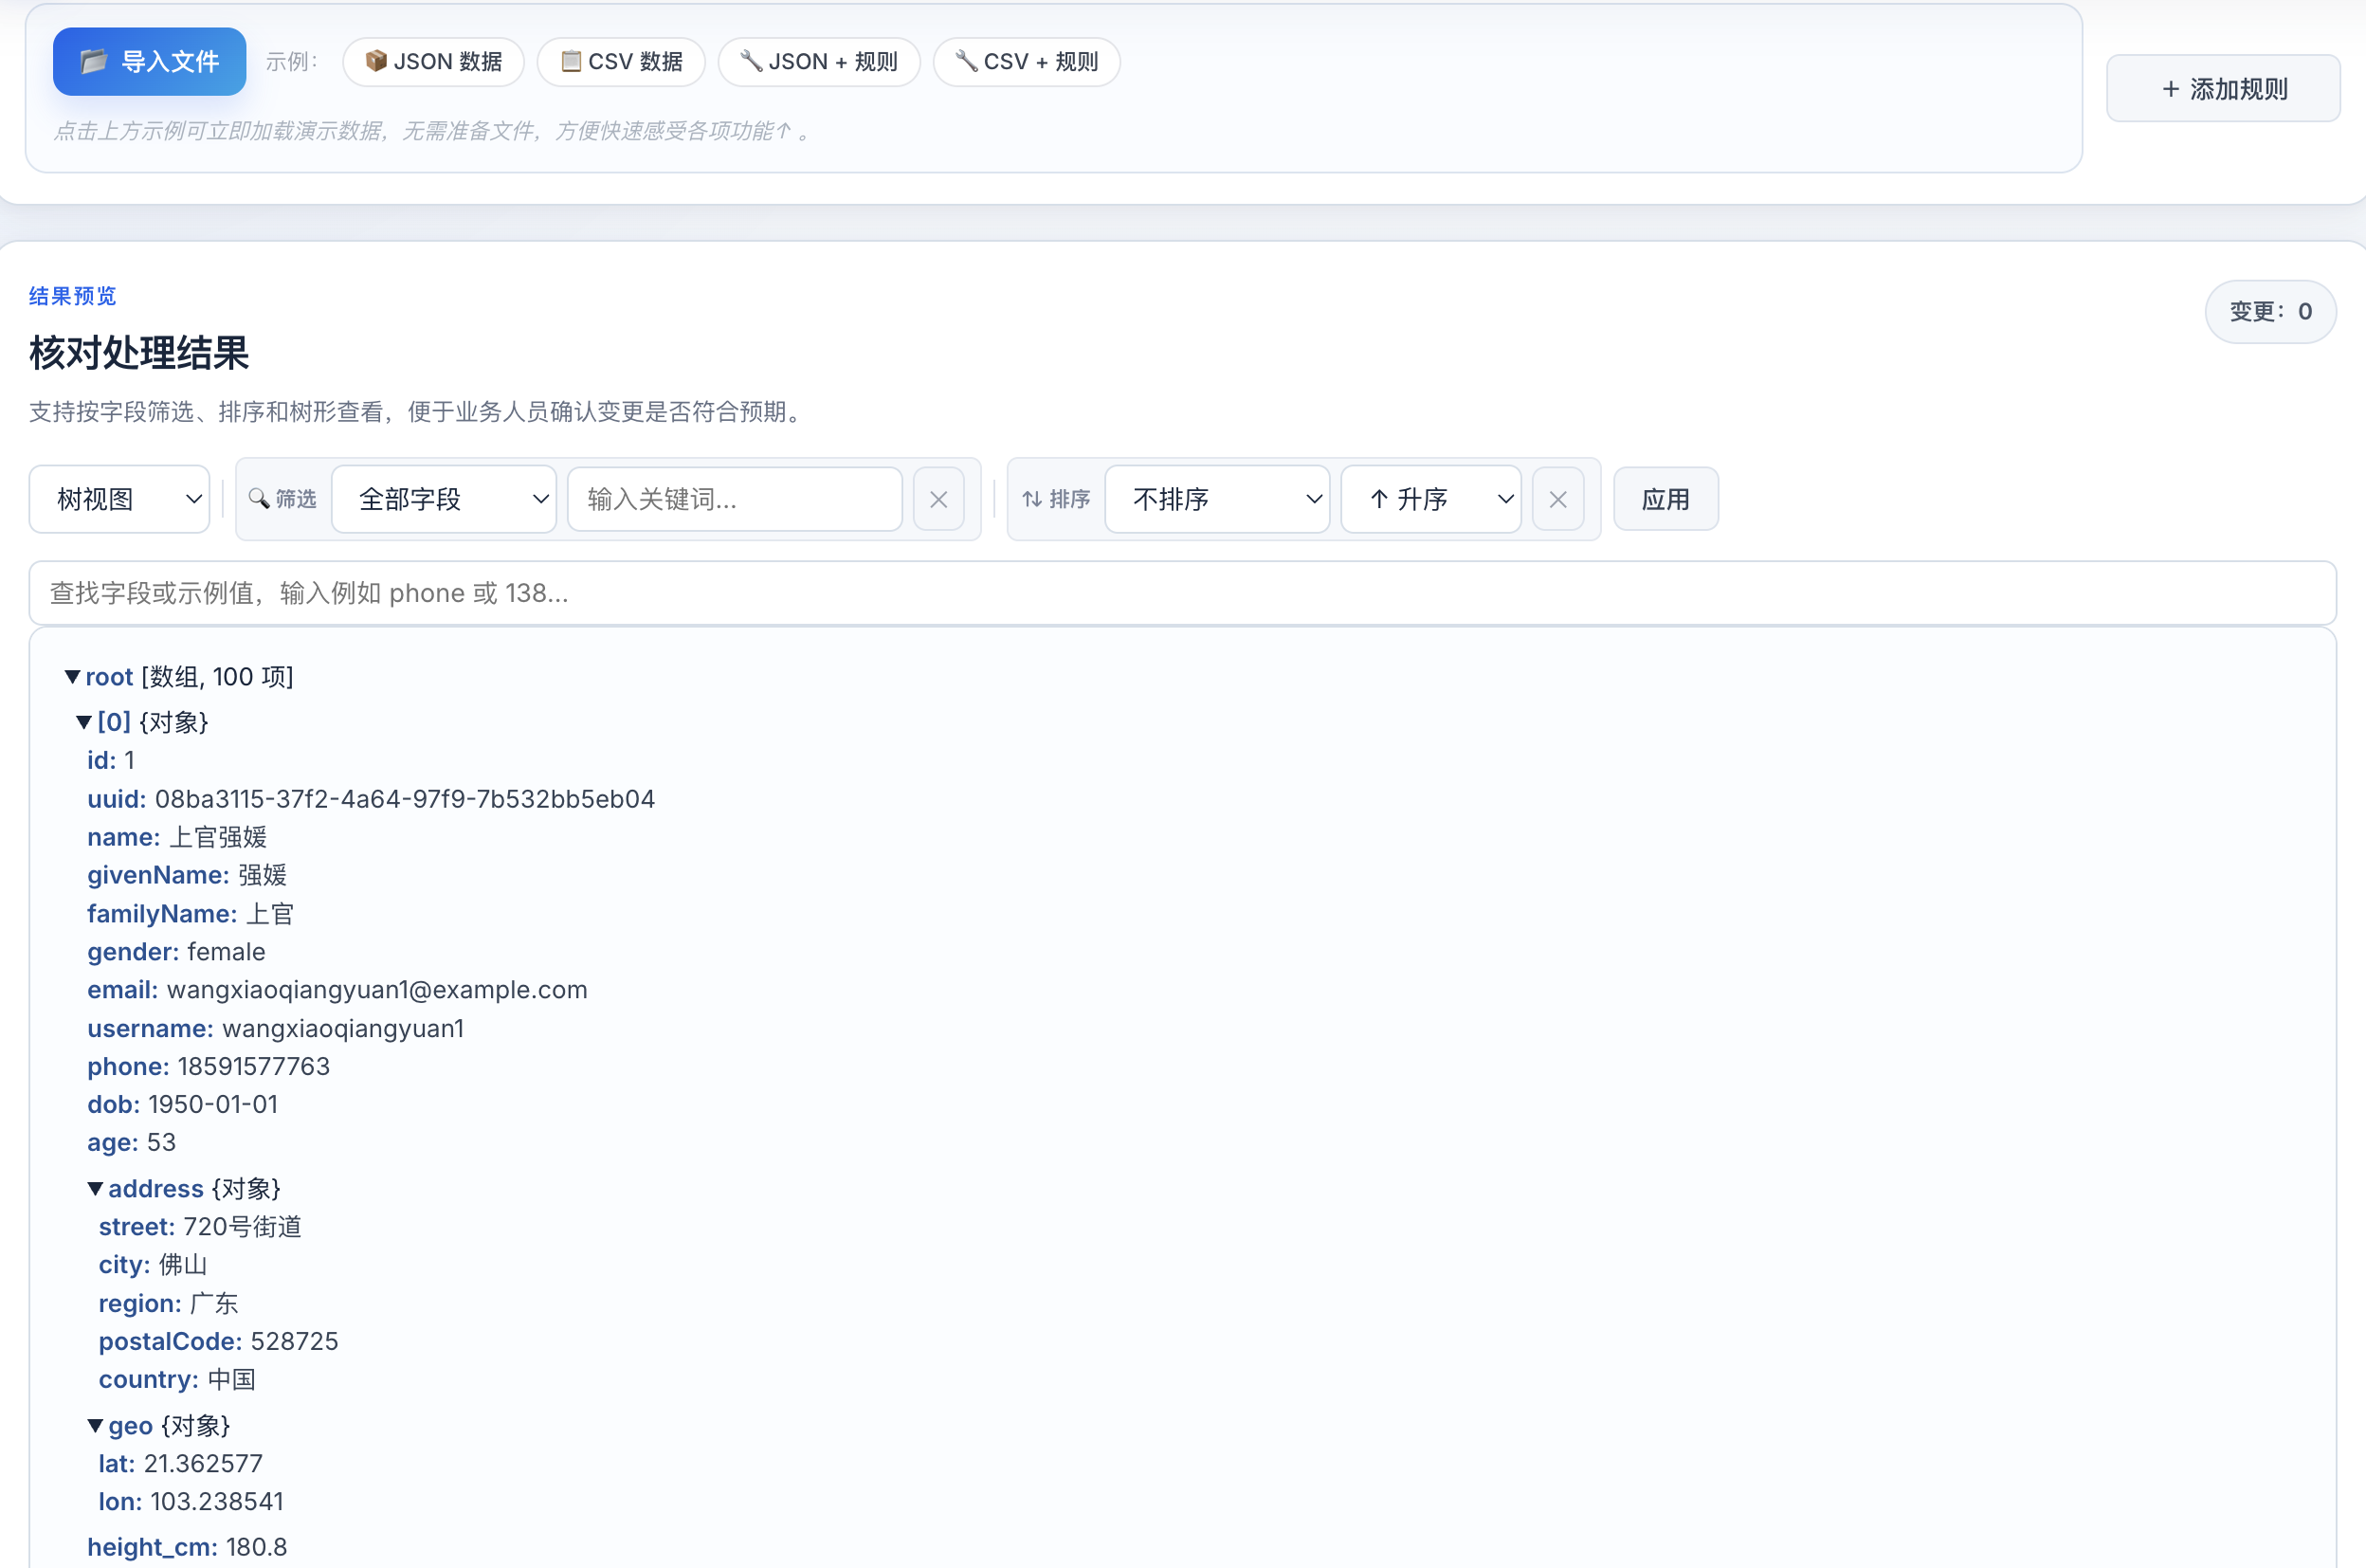Open the 不排序 sort field dropdown
This screenshot has width=2366, height=1568.
coord(1216,498)
